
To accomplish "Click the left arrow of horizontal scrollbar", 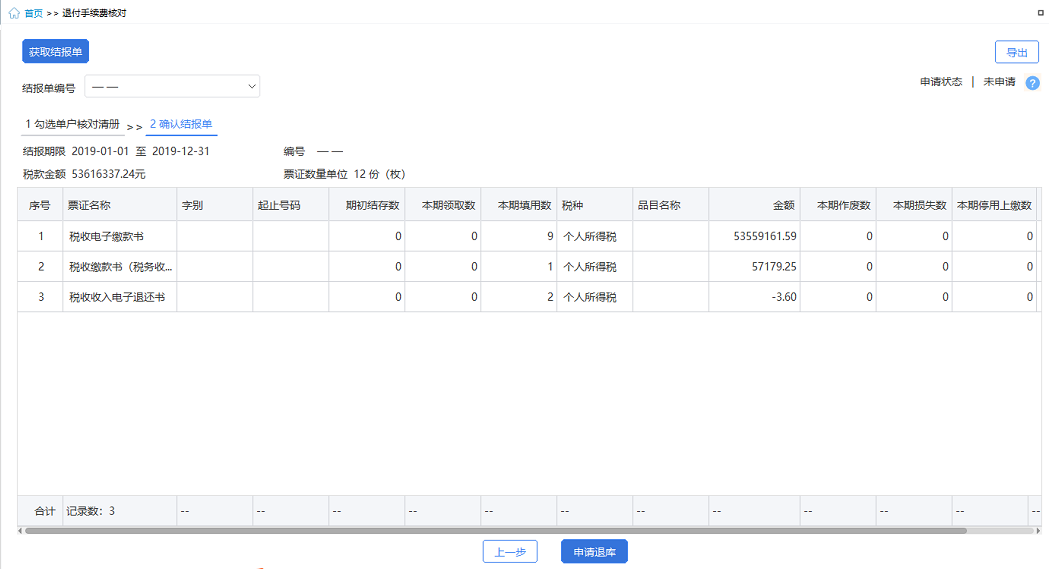I will click(x=20, y=531).
